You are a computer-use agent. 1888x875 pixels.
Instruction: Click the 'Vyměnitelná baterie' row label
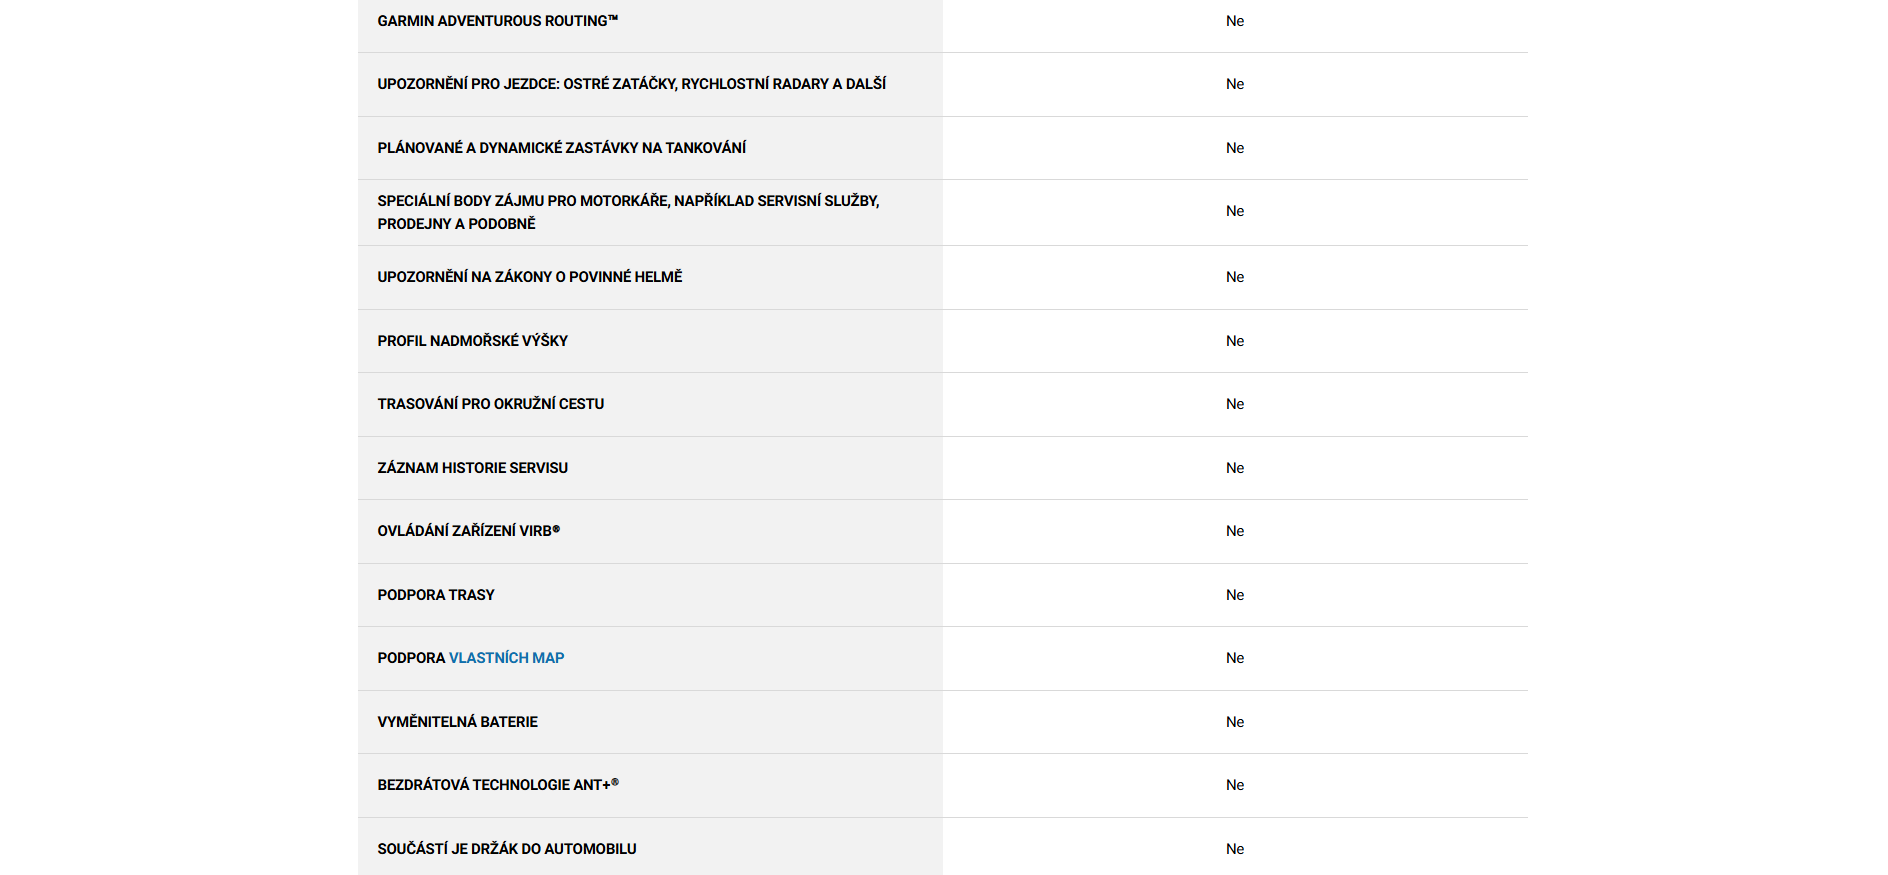457,722
